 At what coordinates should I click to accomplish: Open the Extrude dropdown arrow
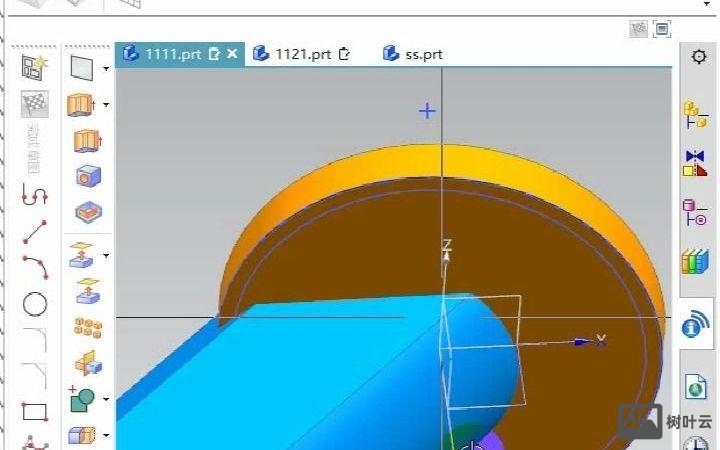[x=106, y=105]
